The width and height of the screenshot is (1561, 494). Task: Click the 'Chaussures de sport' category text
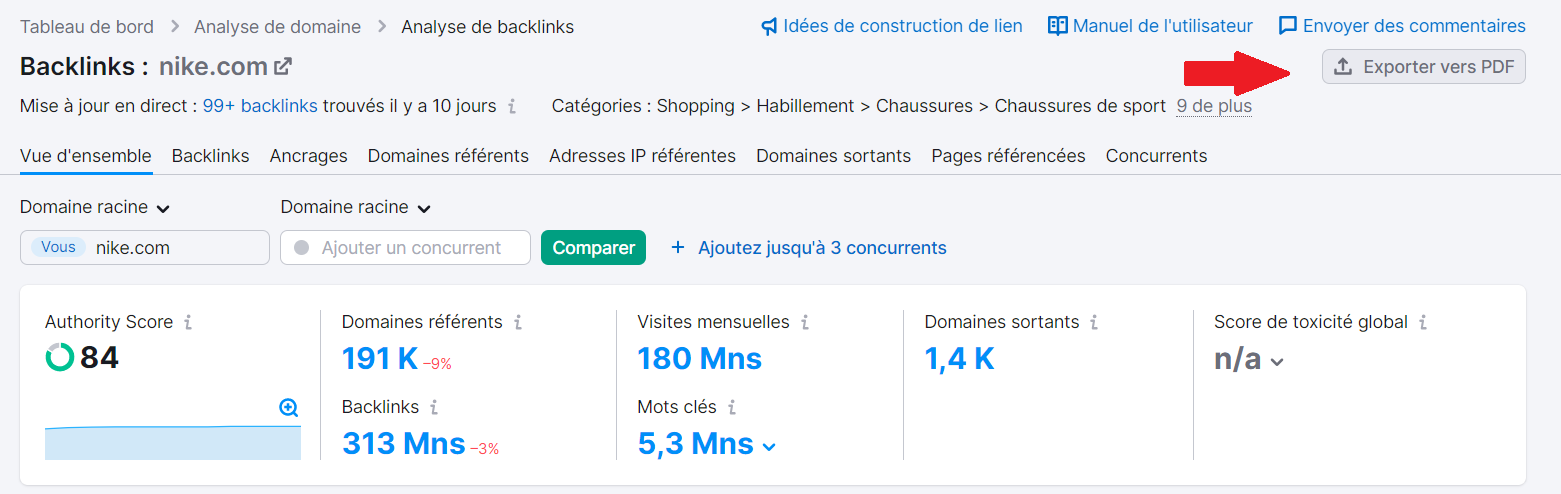(x=1080, y=106)
